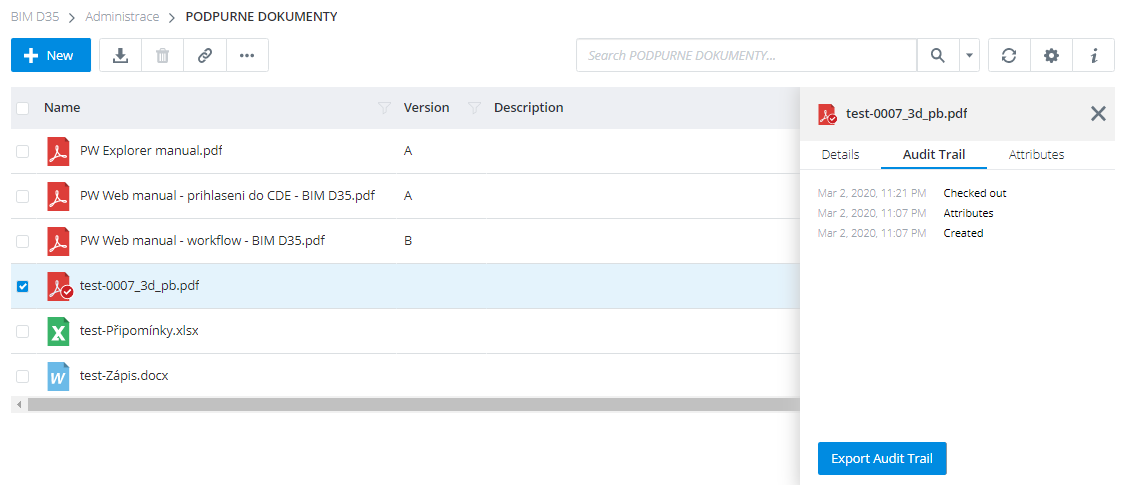Open the Name column filter
Image resolution: width=1129 pixels, height=485 pixels.
click(x=384, y=108)
